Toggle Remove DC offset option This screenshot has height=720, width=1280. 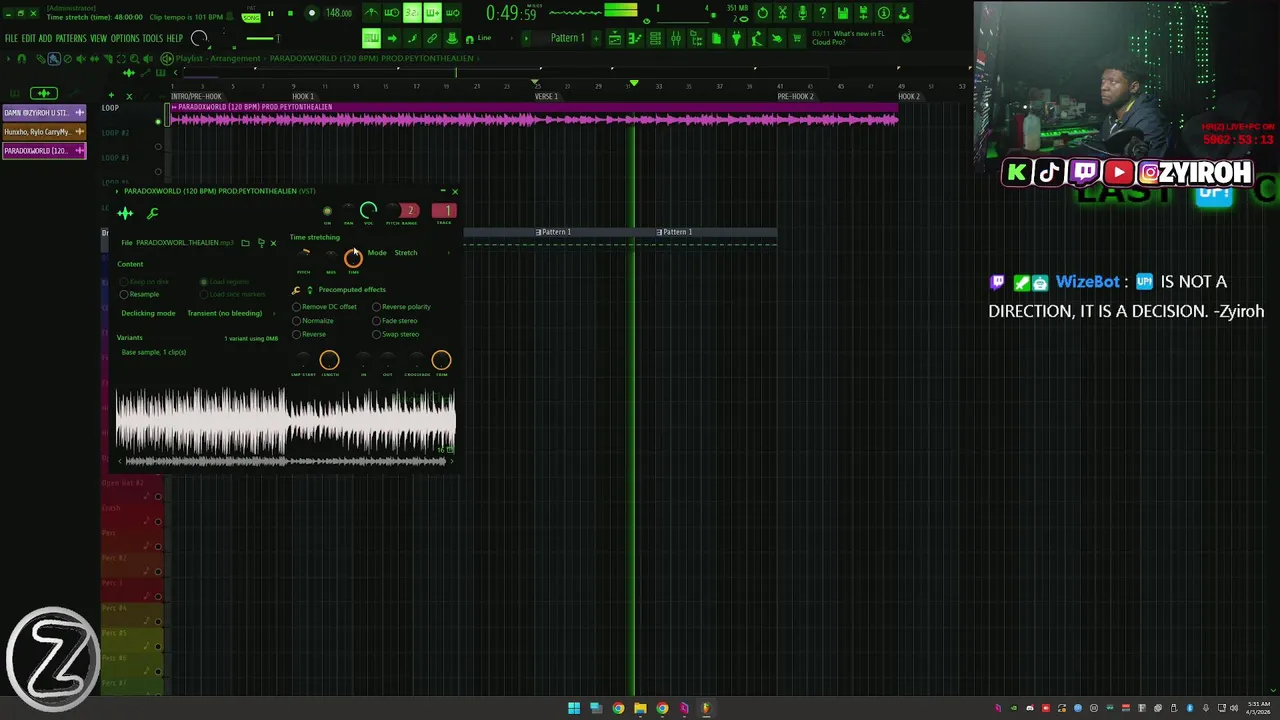click(x=326, y=307)
